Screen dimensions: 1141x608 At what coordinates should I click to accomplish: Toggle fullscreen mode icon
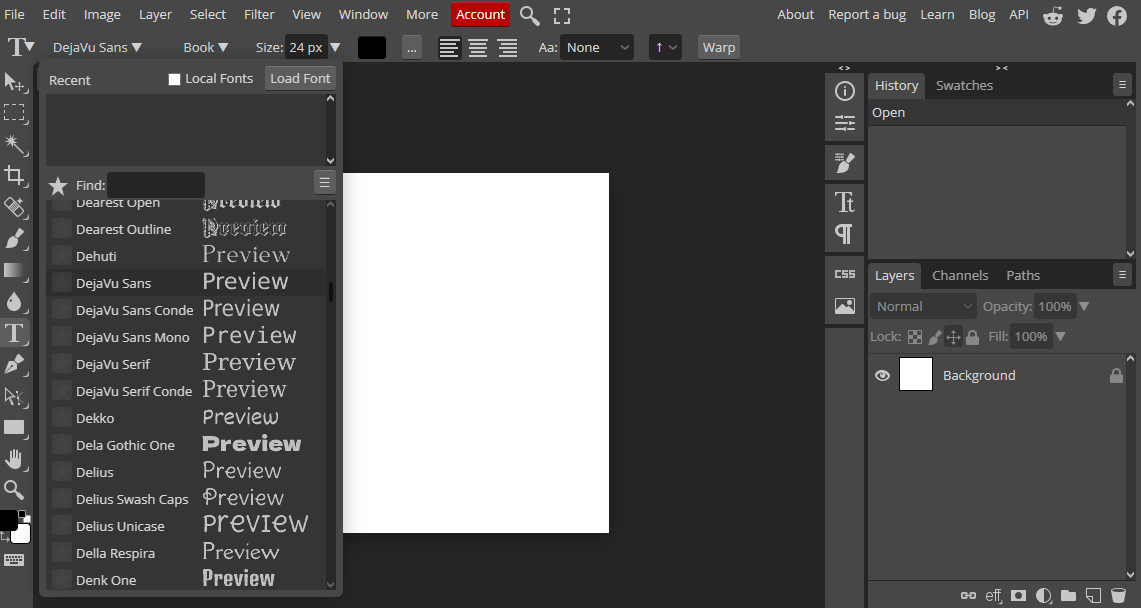562,15
